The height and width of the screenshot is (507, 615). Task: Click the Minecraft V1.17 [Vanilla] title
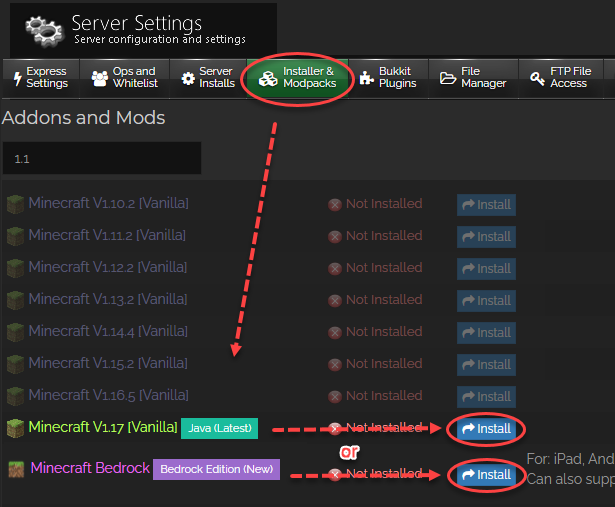tap(103, 427)
